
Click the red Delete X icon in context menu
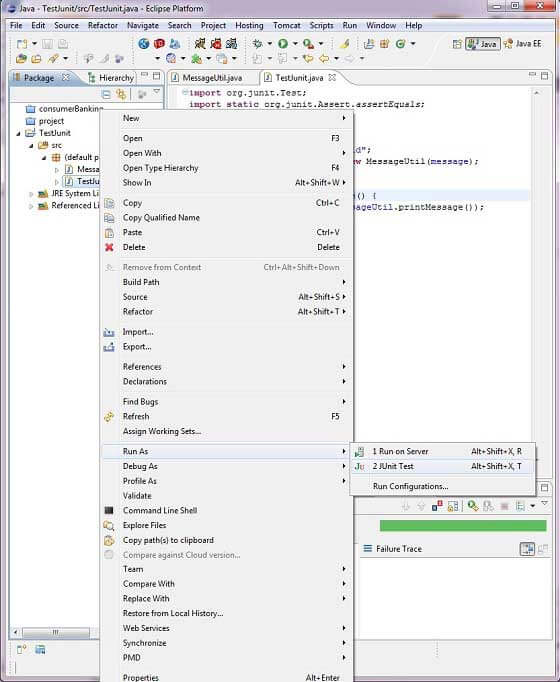pos(109,247)
